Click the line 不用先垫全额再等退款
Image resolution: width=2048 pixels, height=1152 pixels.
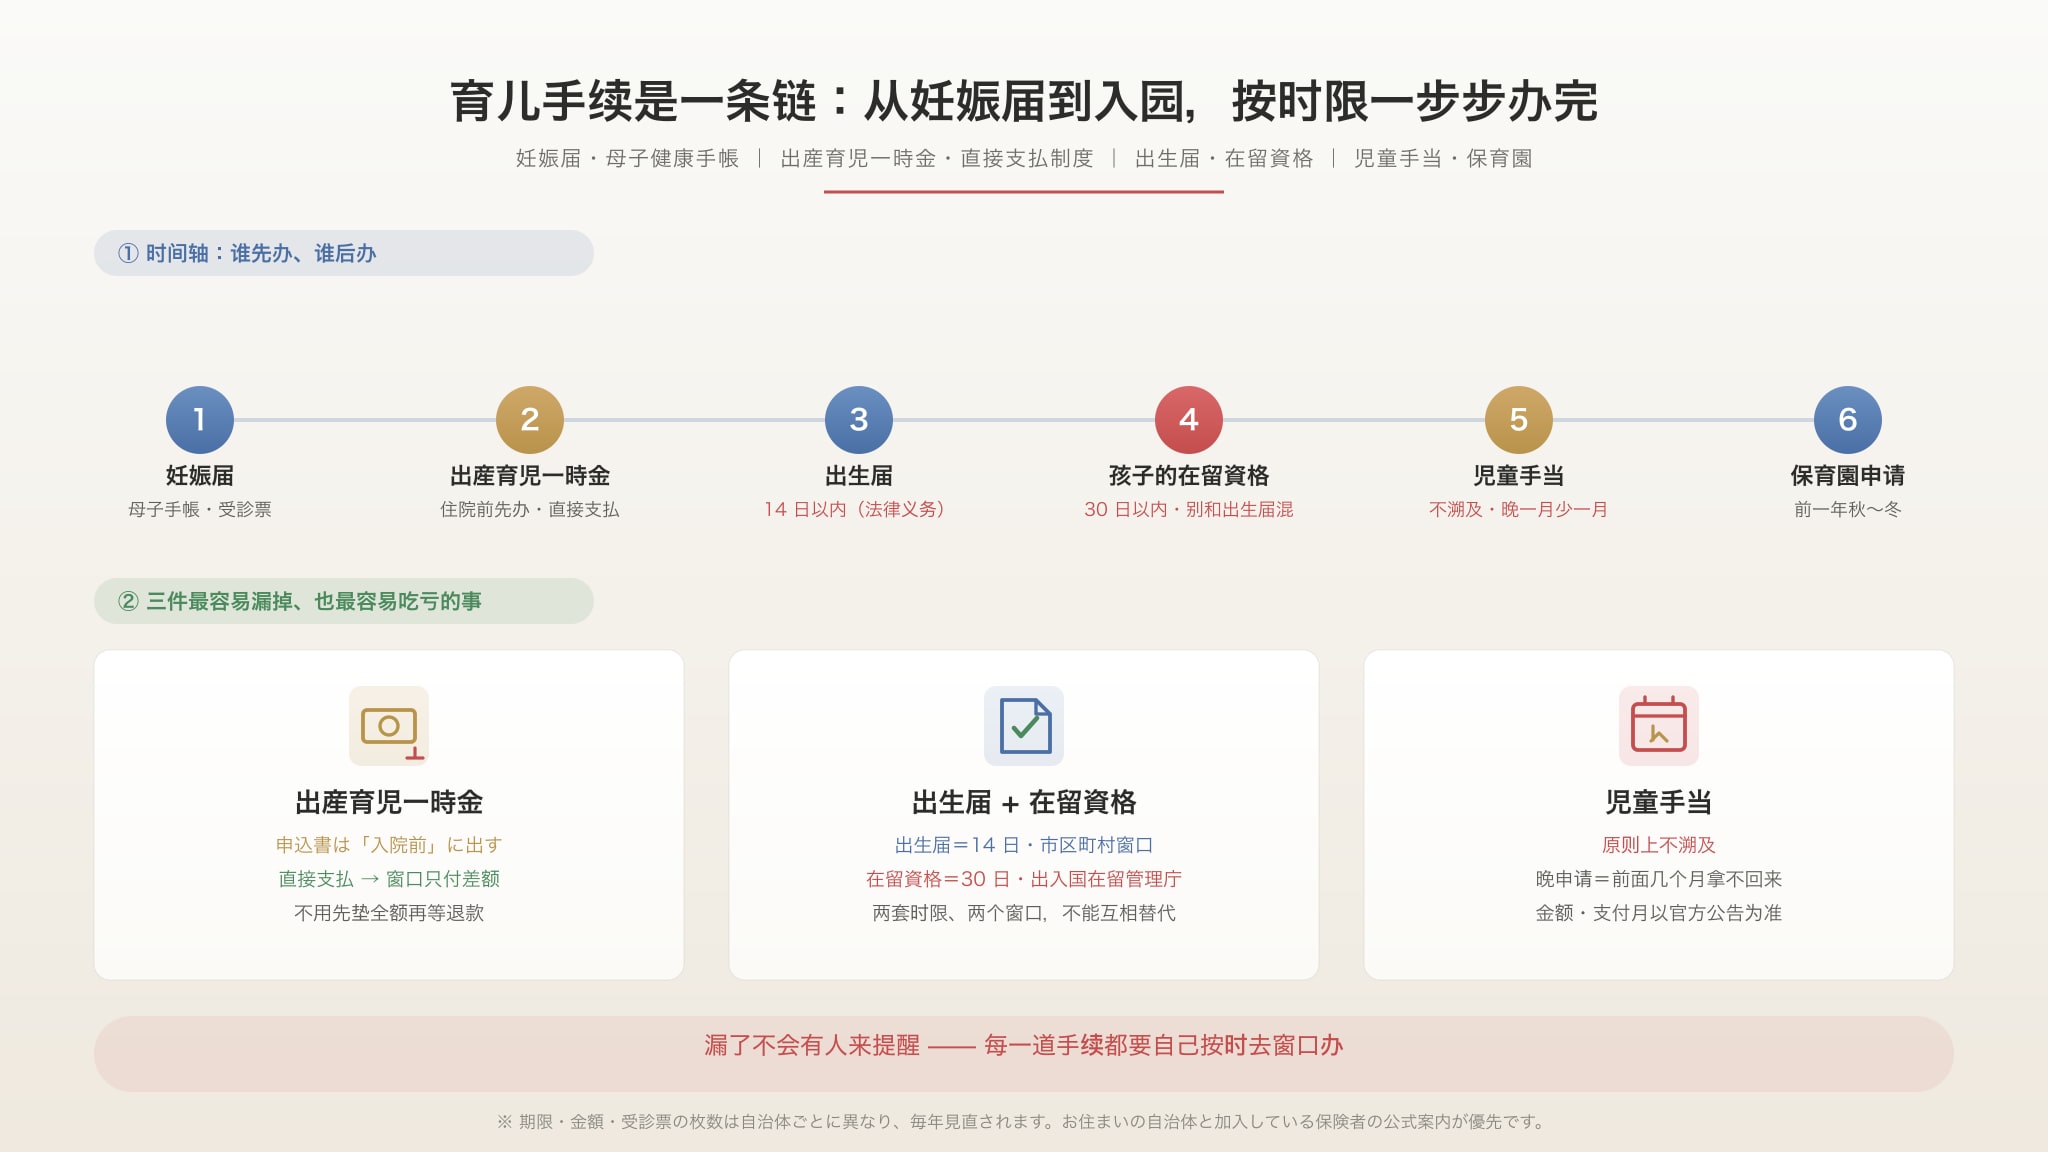(x=389, y=913)
